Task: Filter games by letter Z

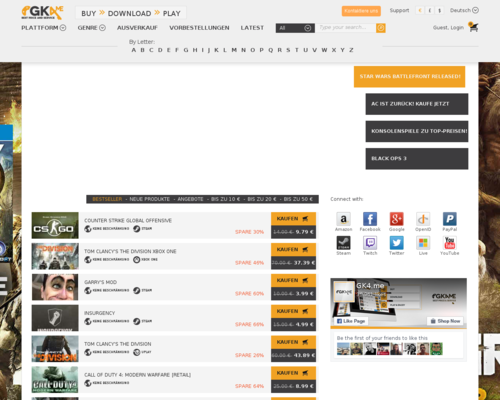Action: coord(351,50)
